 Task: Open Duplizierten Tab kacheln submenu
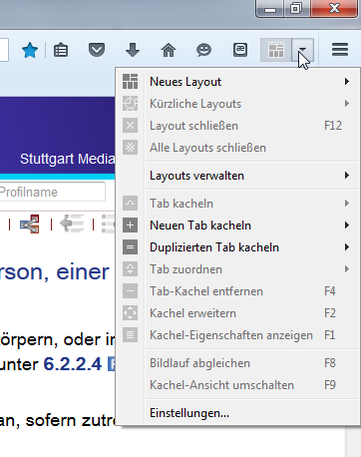click(237, 247)
